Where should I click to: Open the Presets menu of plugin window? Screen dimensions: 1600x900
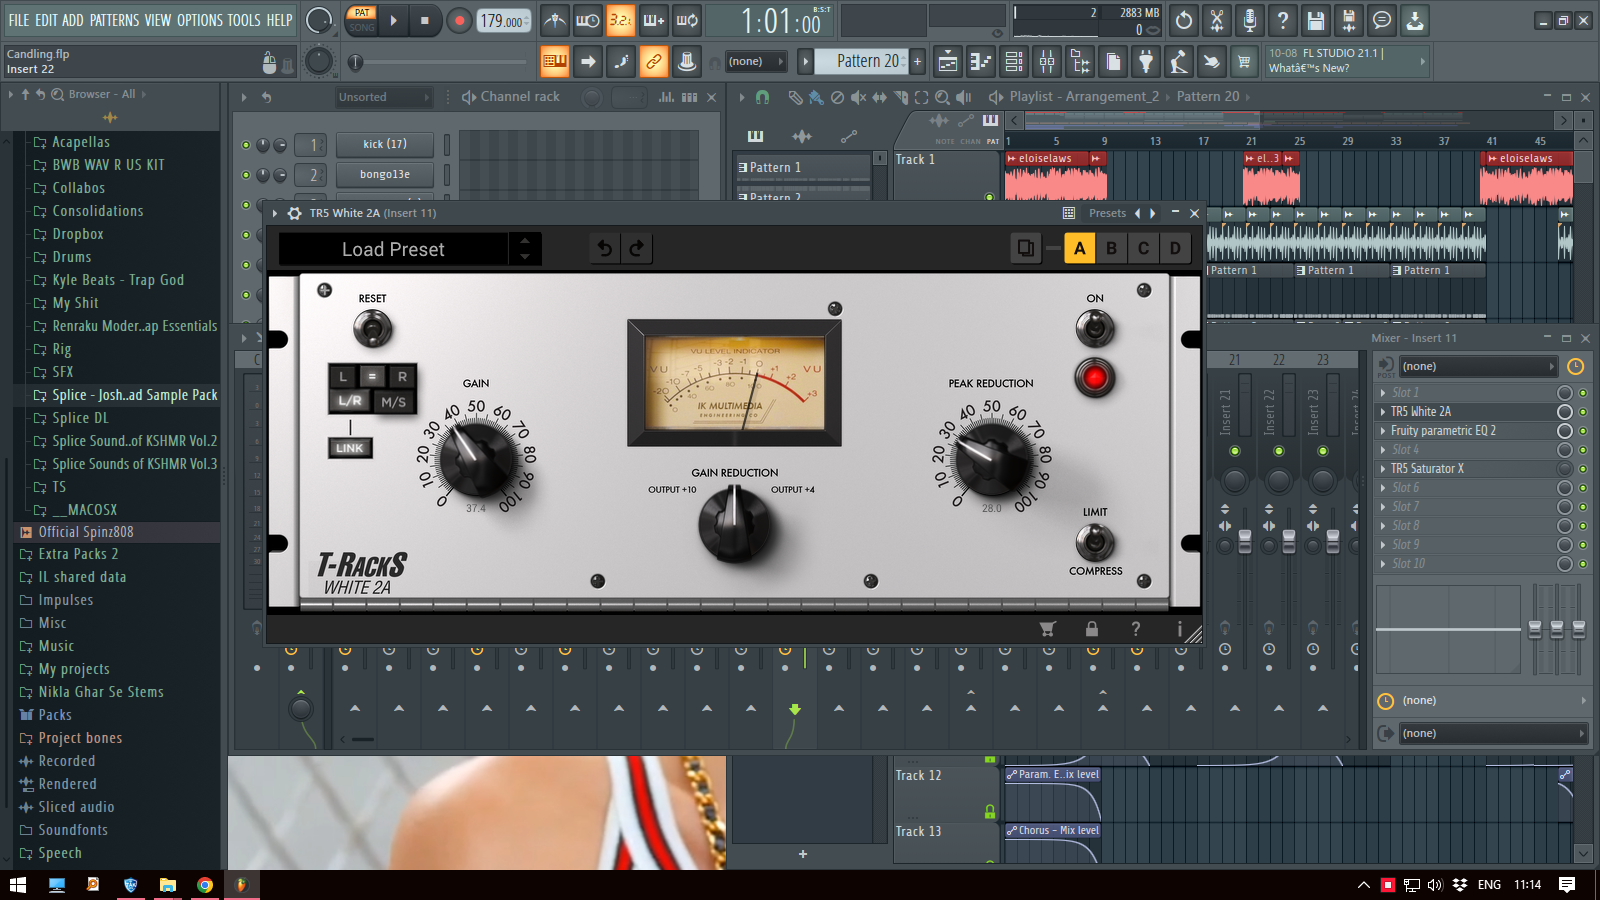(1107, 213)
